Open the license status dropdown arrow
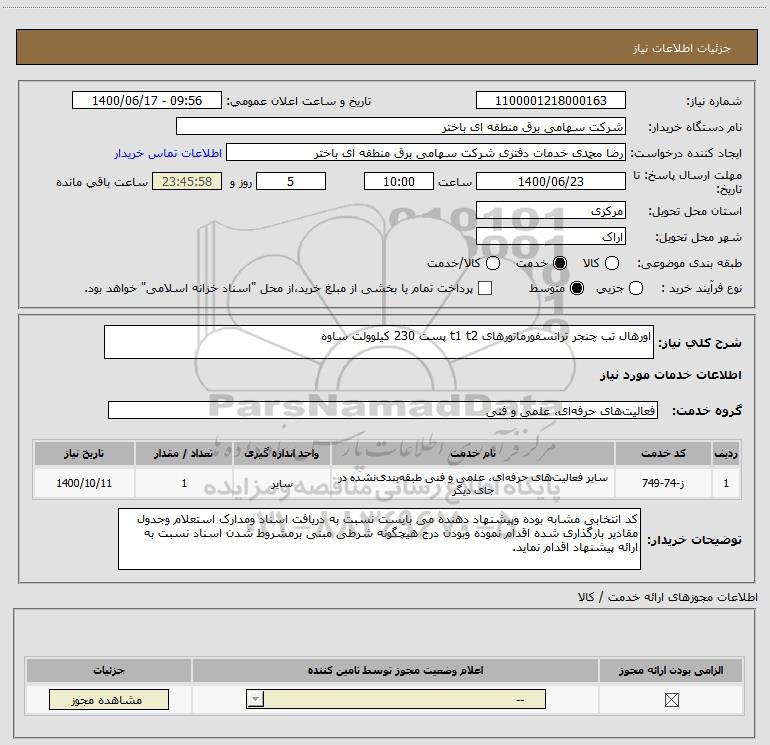The width and height of the screenshot is (770, 745). [255, 699]
